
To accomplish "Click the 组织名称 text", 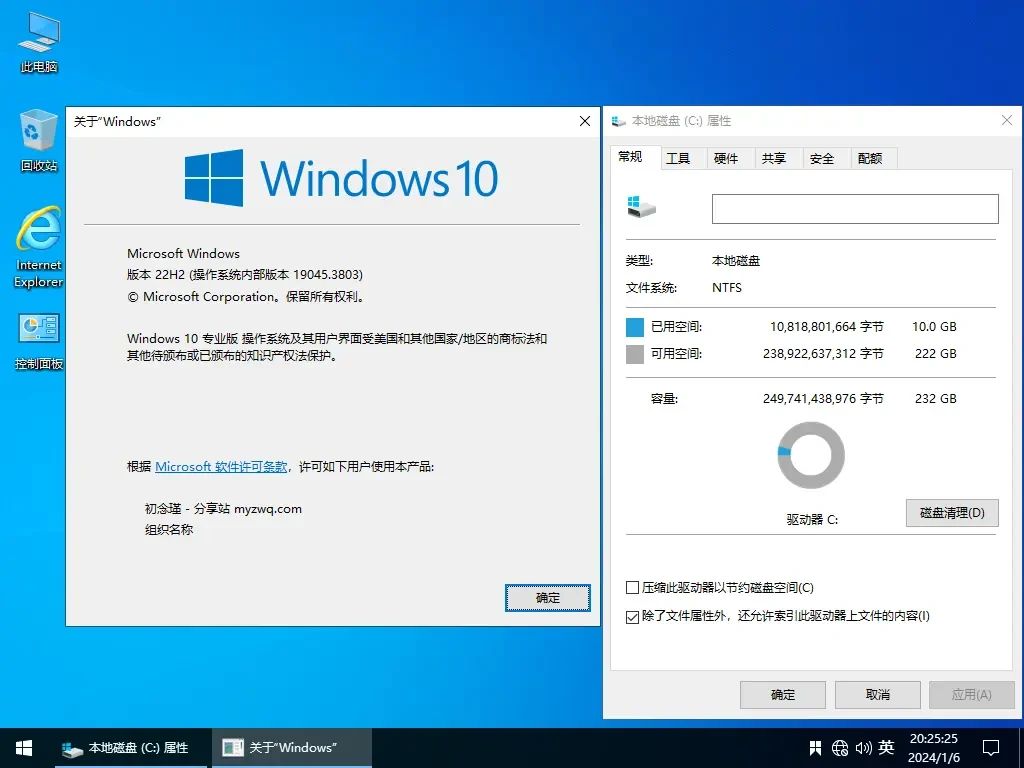I will tap(168, 530).
